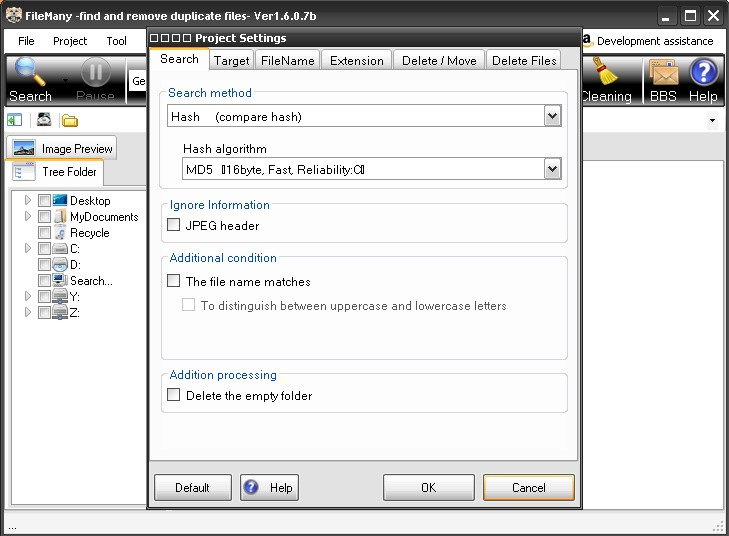Open the Help question mark toolbar icon

pos(703,72)
